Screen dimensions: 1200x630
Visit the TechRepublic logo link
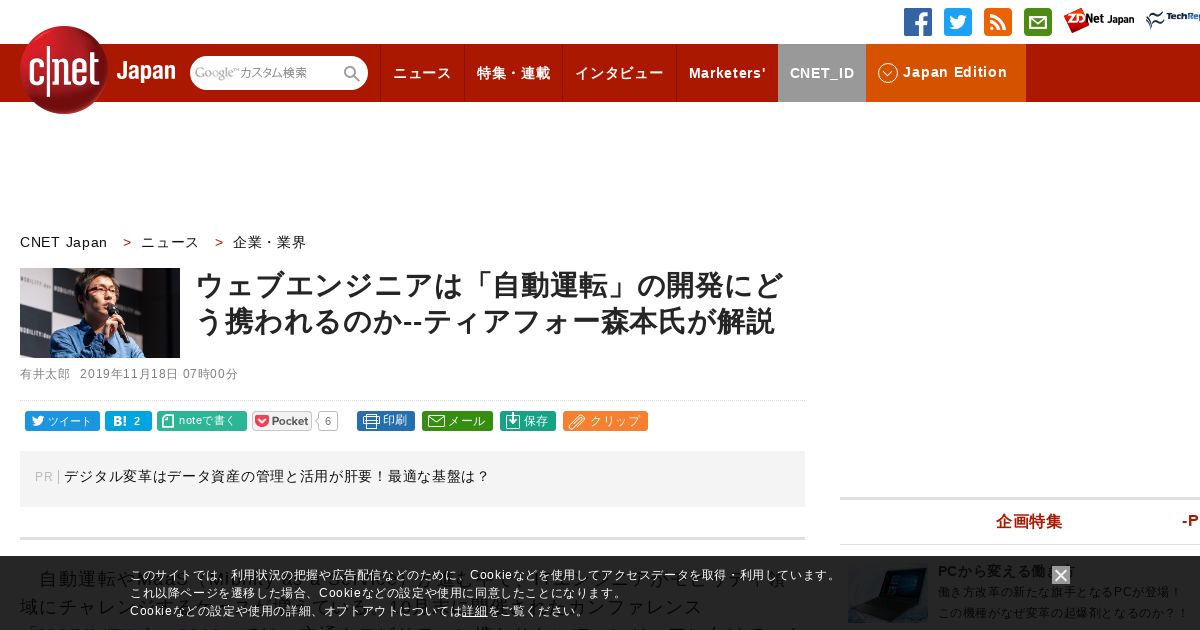pyautogui.click(x=1173, y=19)
